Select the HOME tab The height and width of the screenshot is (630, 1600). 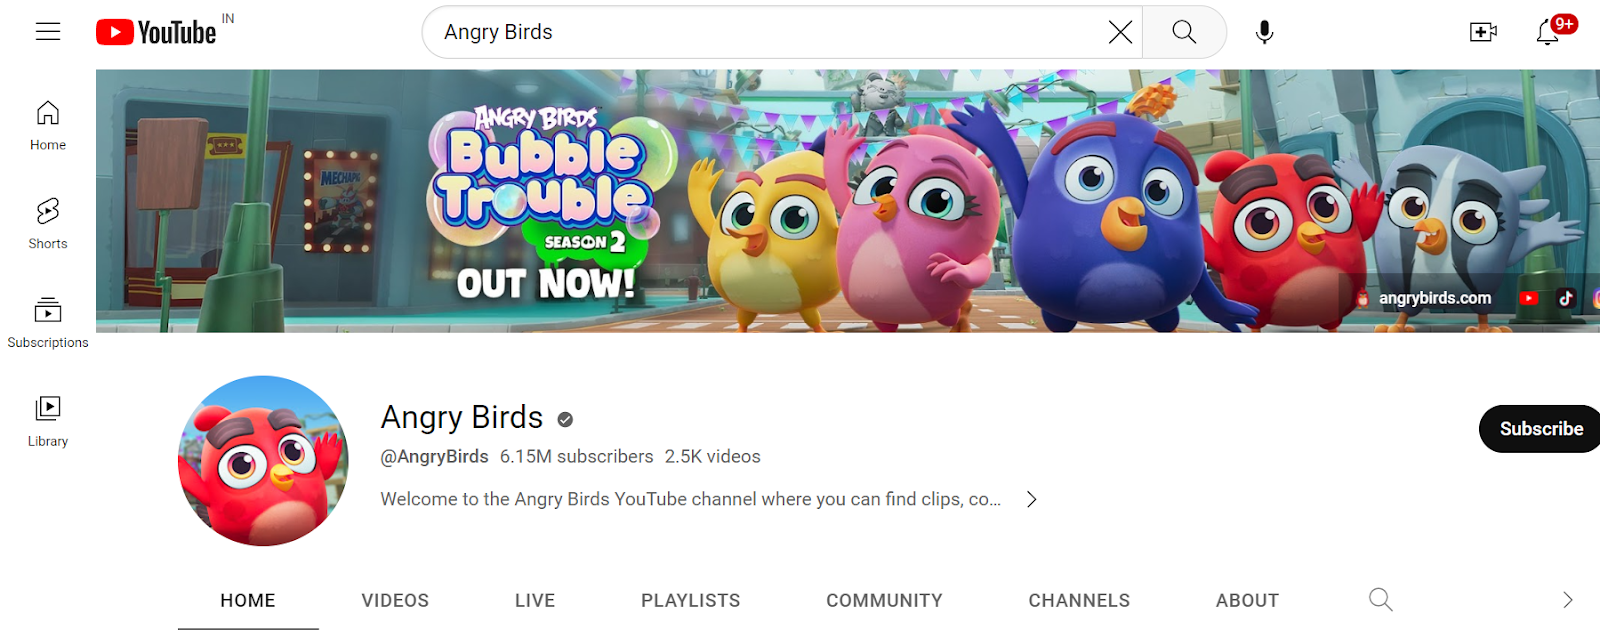pos(248,601)
